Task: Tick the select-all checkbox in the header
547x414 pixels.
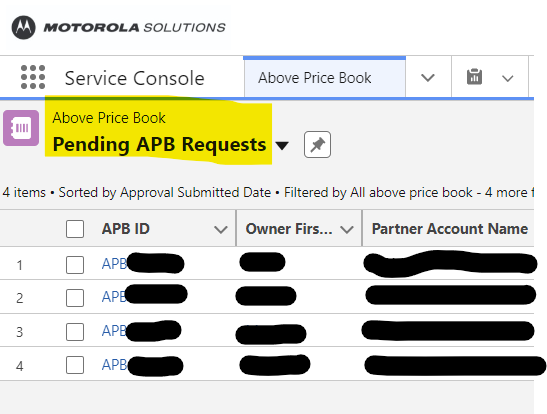Action: click(75, 229)
